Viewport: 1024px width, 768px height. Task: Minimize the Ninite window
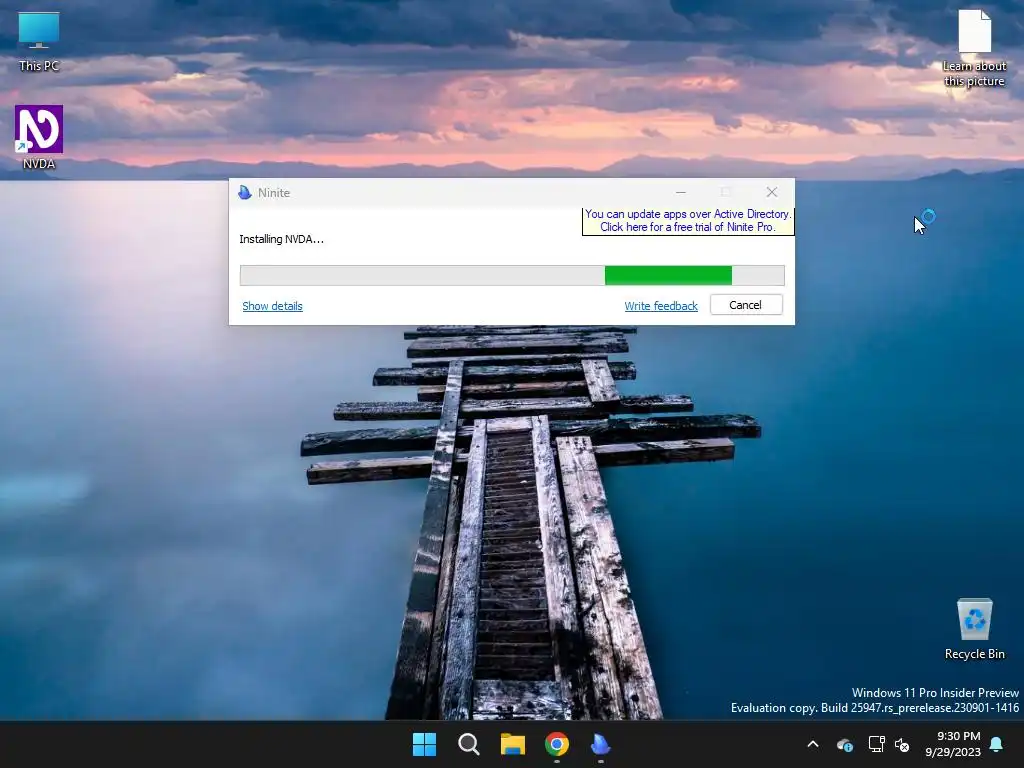point(680,193)
